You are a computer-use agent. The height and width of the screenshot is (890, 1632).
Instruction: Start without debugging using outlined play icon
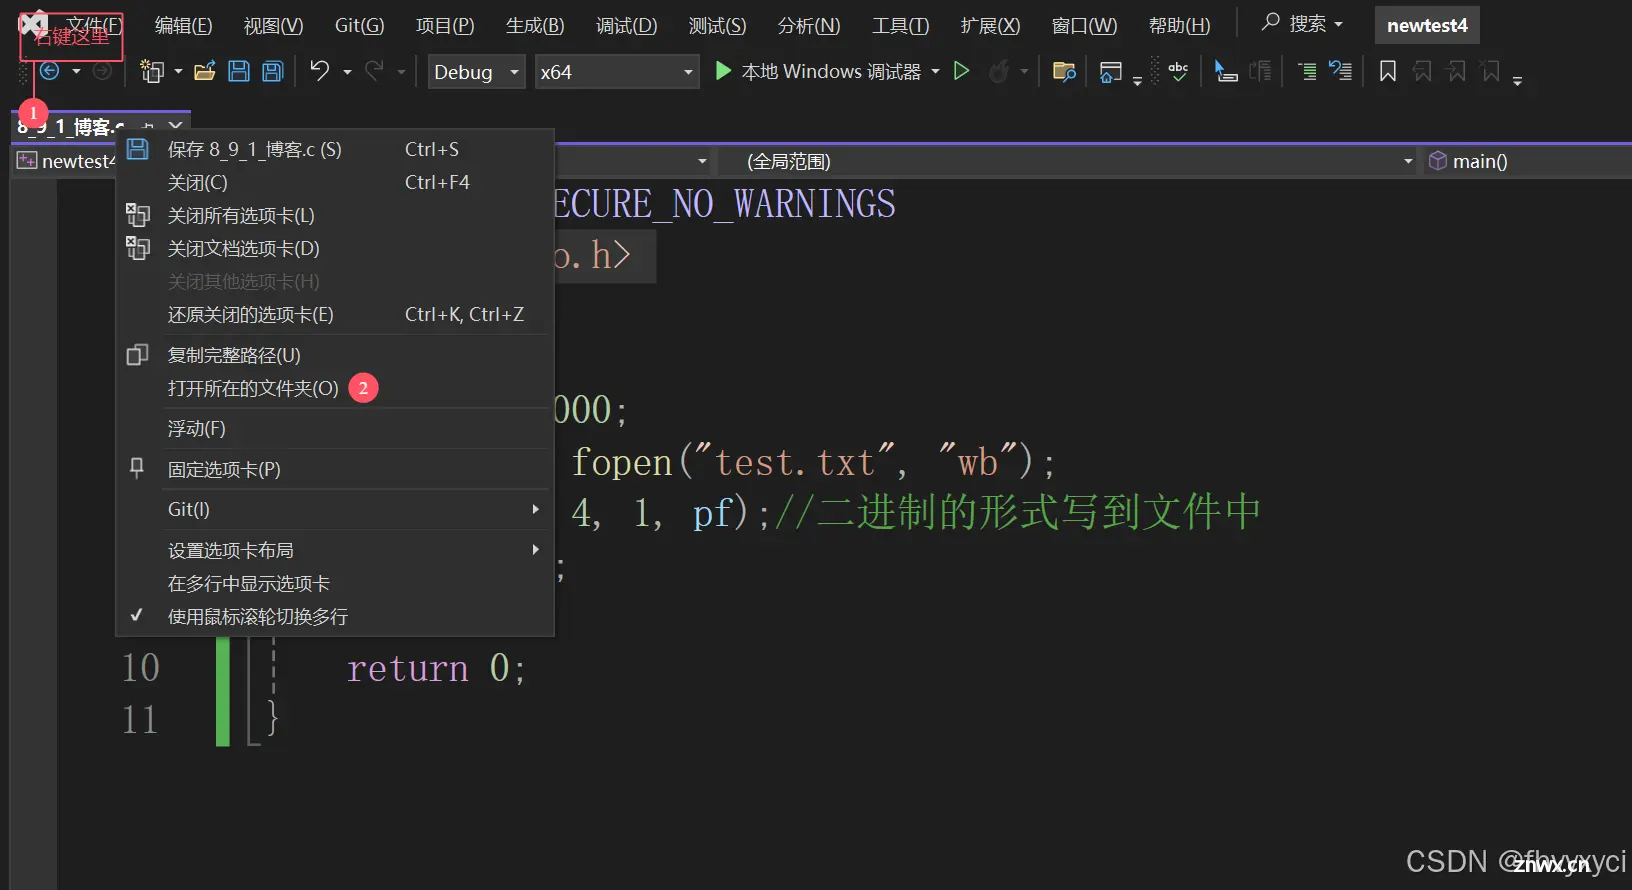coord(962,71)
